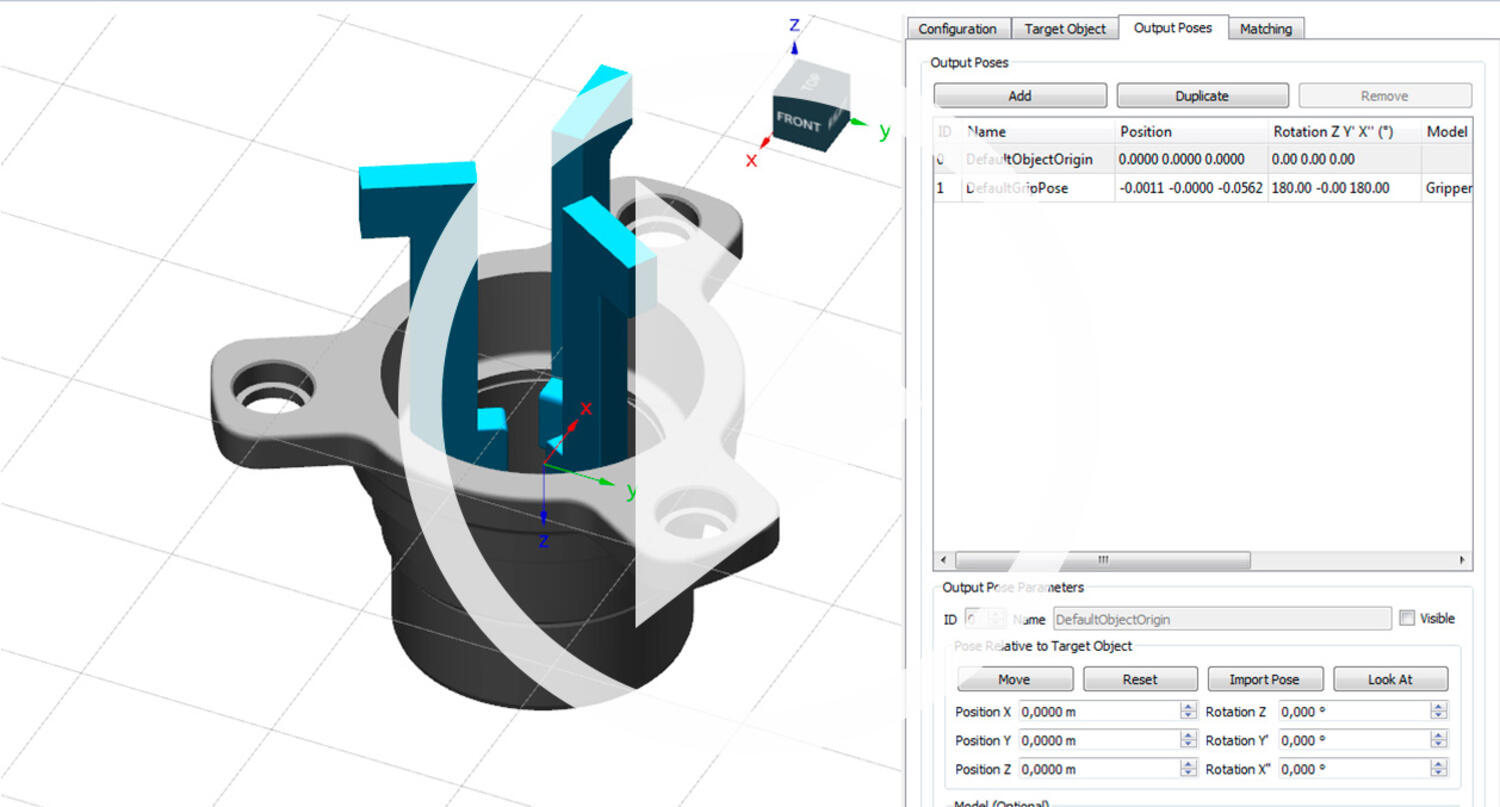Click the Move pose button
Image resolution: width=1500 pixels, height=807 pixels.
[x=1014, y=680]
